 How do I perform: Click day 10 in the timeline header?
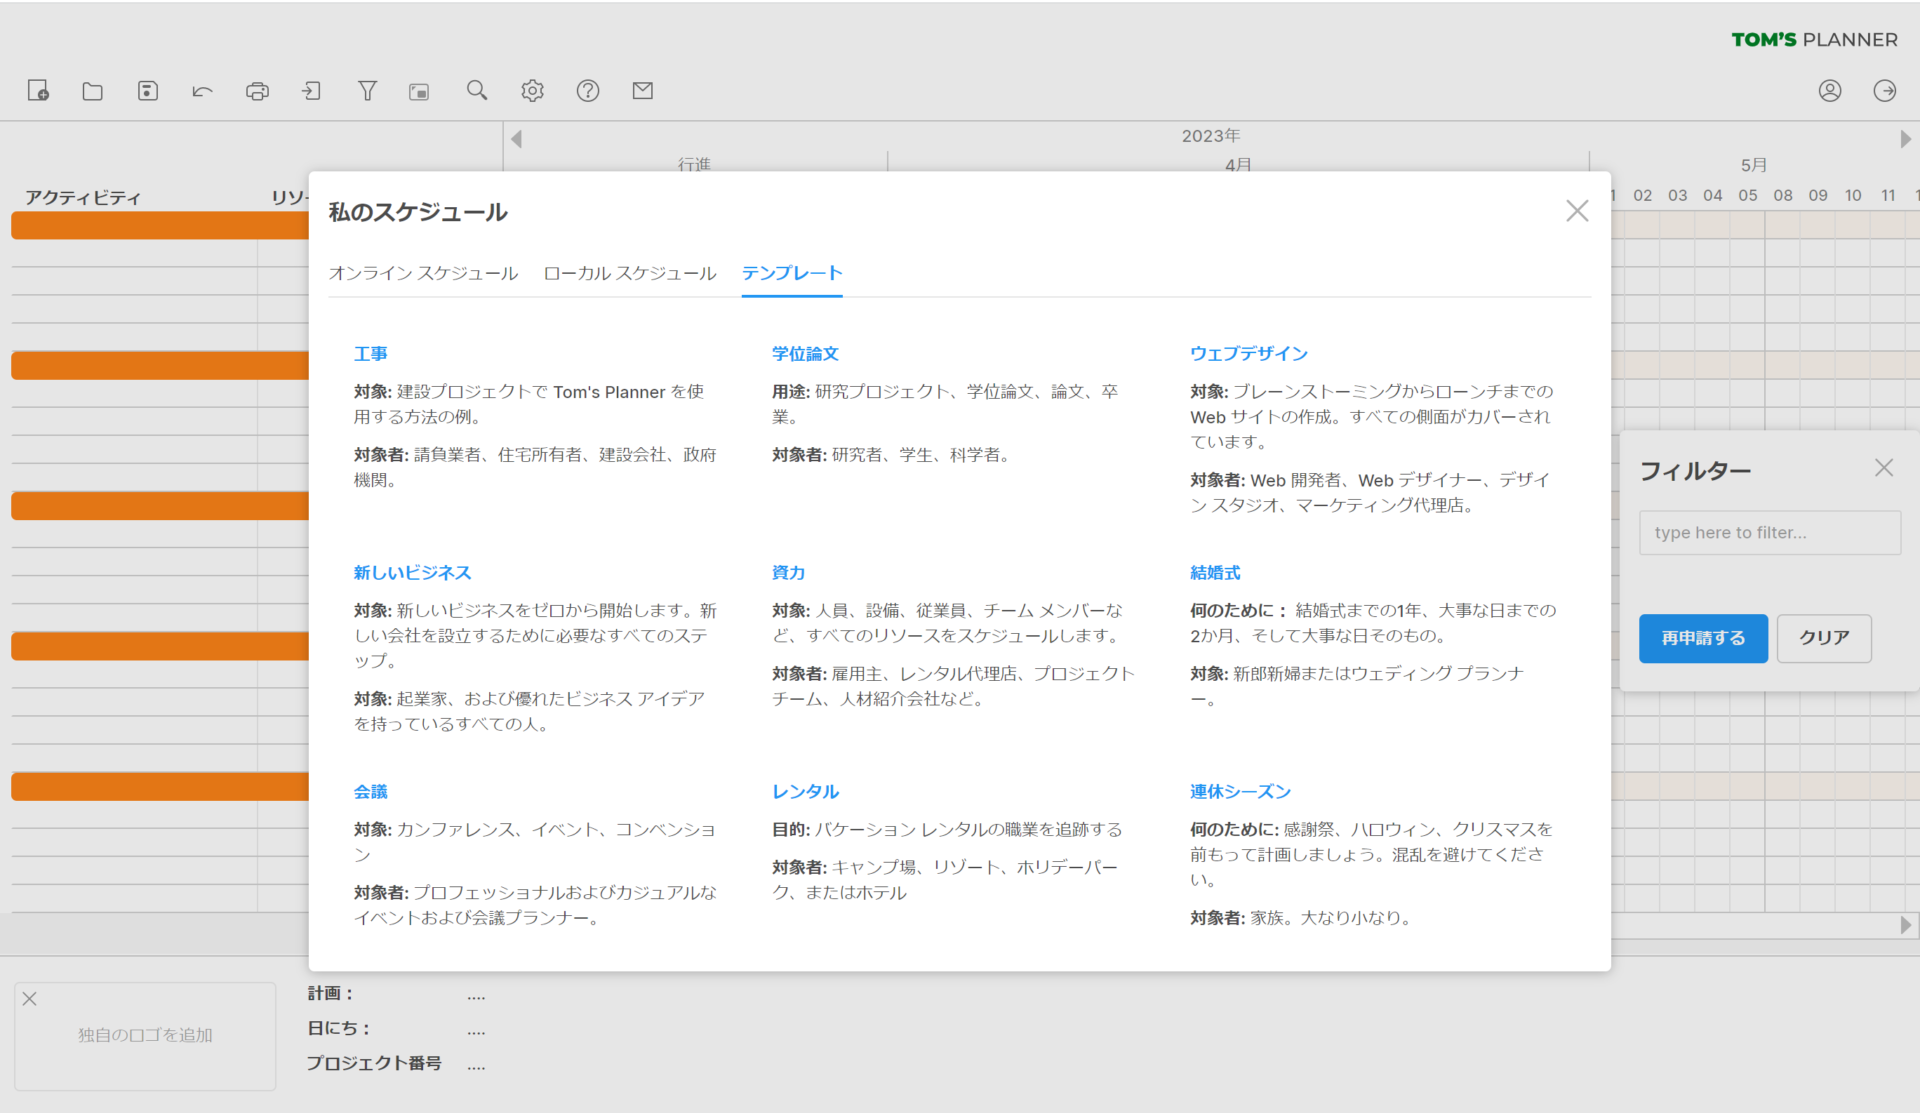coord(1853,196)
